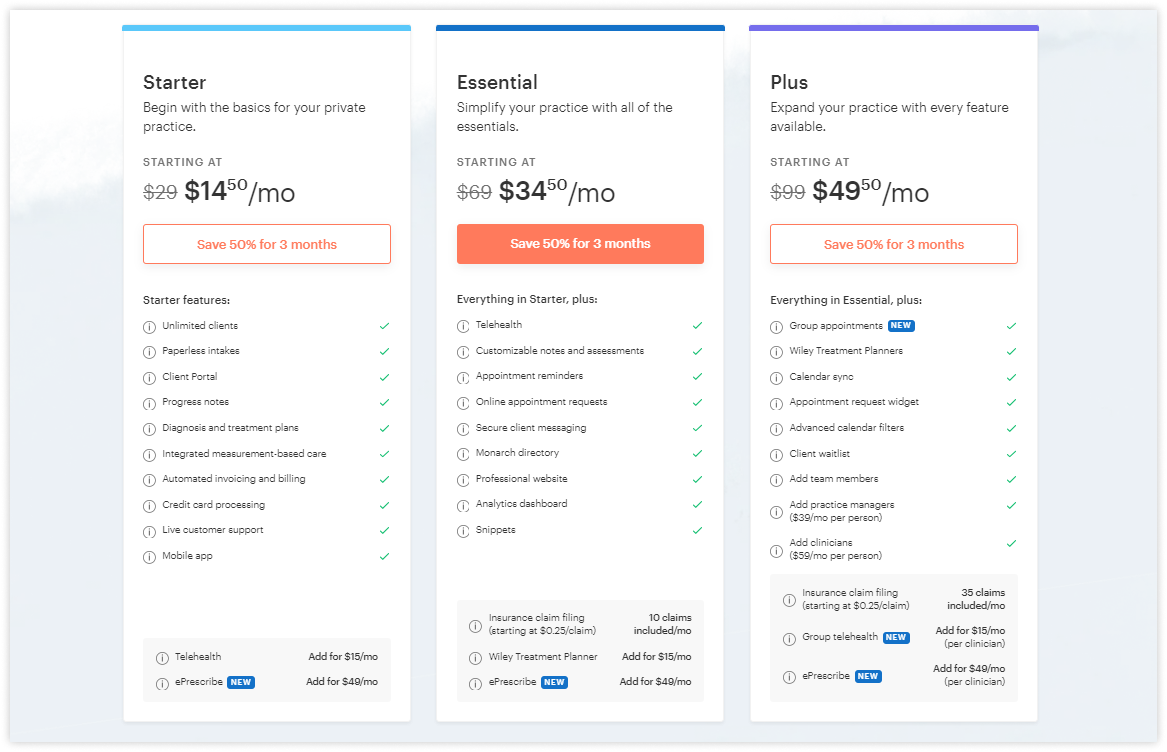1167x752 pixels.
Task: Open info icon for Plus Group telehealth add-on
Action: [790, 639]
